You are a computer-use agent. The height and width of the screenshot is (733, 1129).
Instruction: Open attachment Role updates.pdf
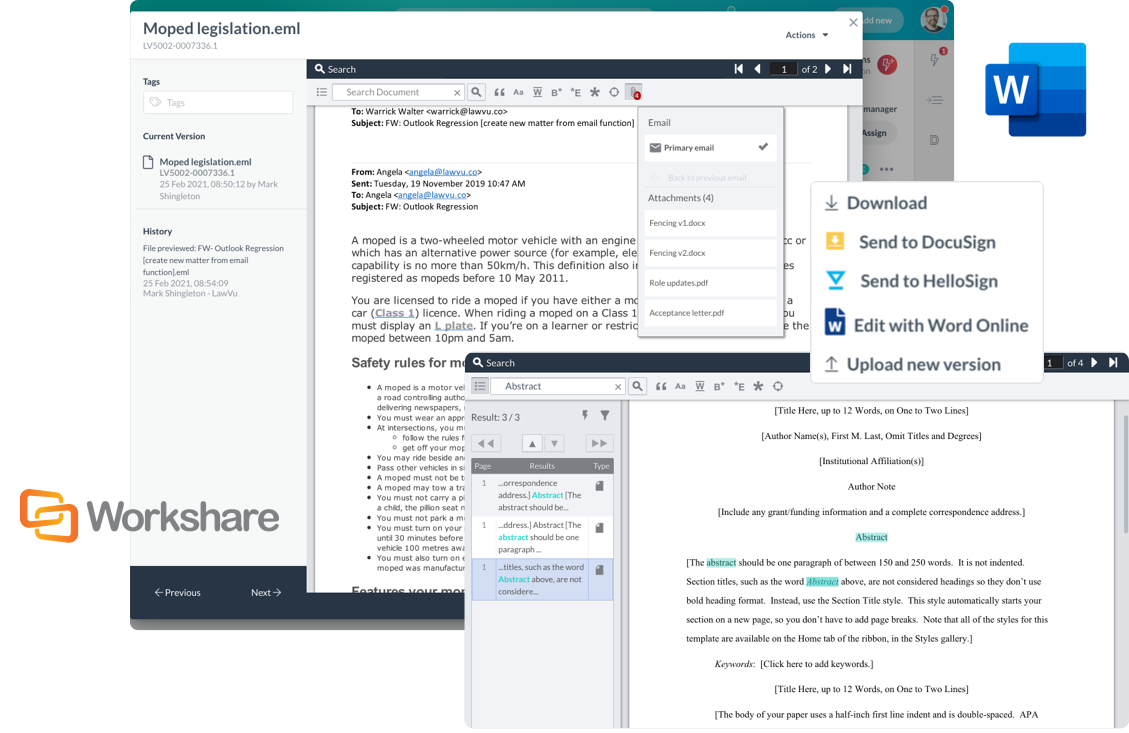[709, 283]
